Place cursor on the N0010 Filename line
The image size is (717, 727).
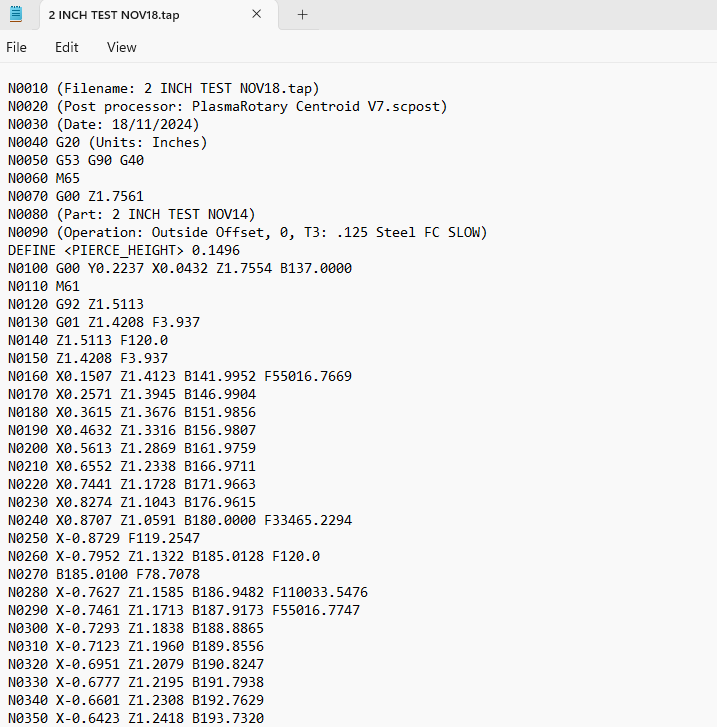coord(164,88)
